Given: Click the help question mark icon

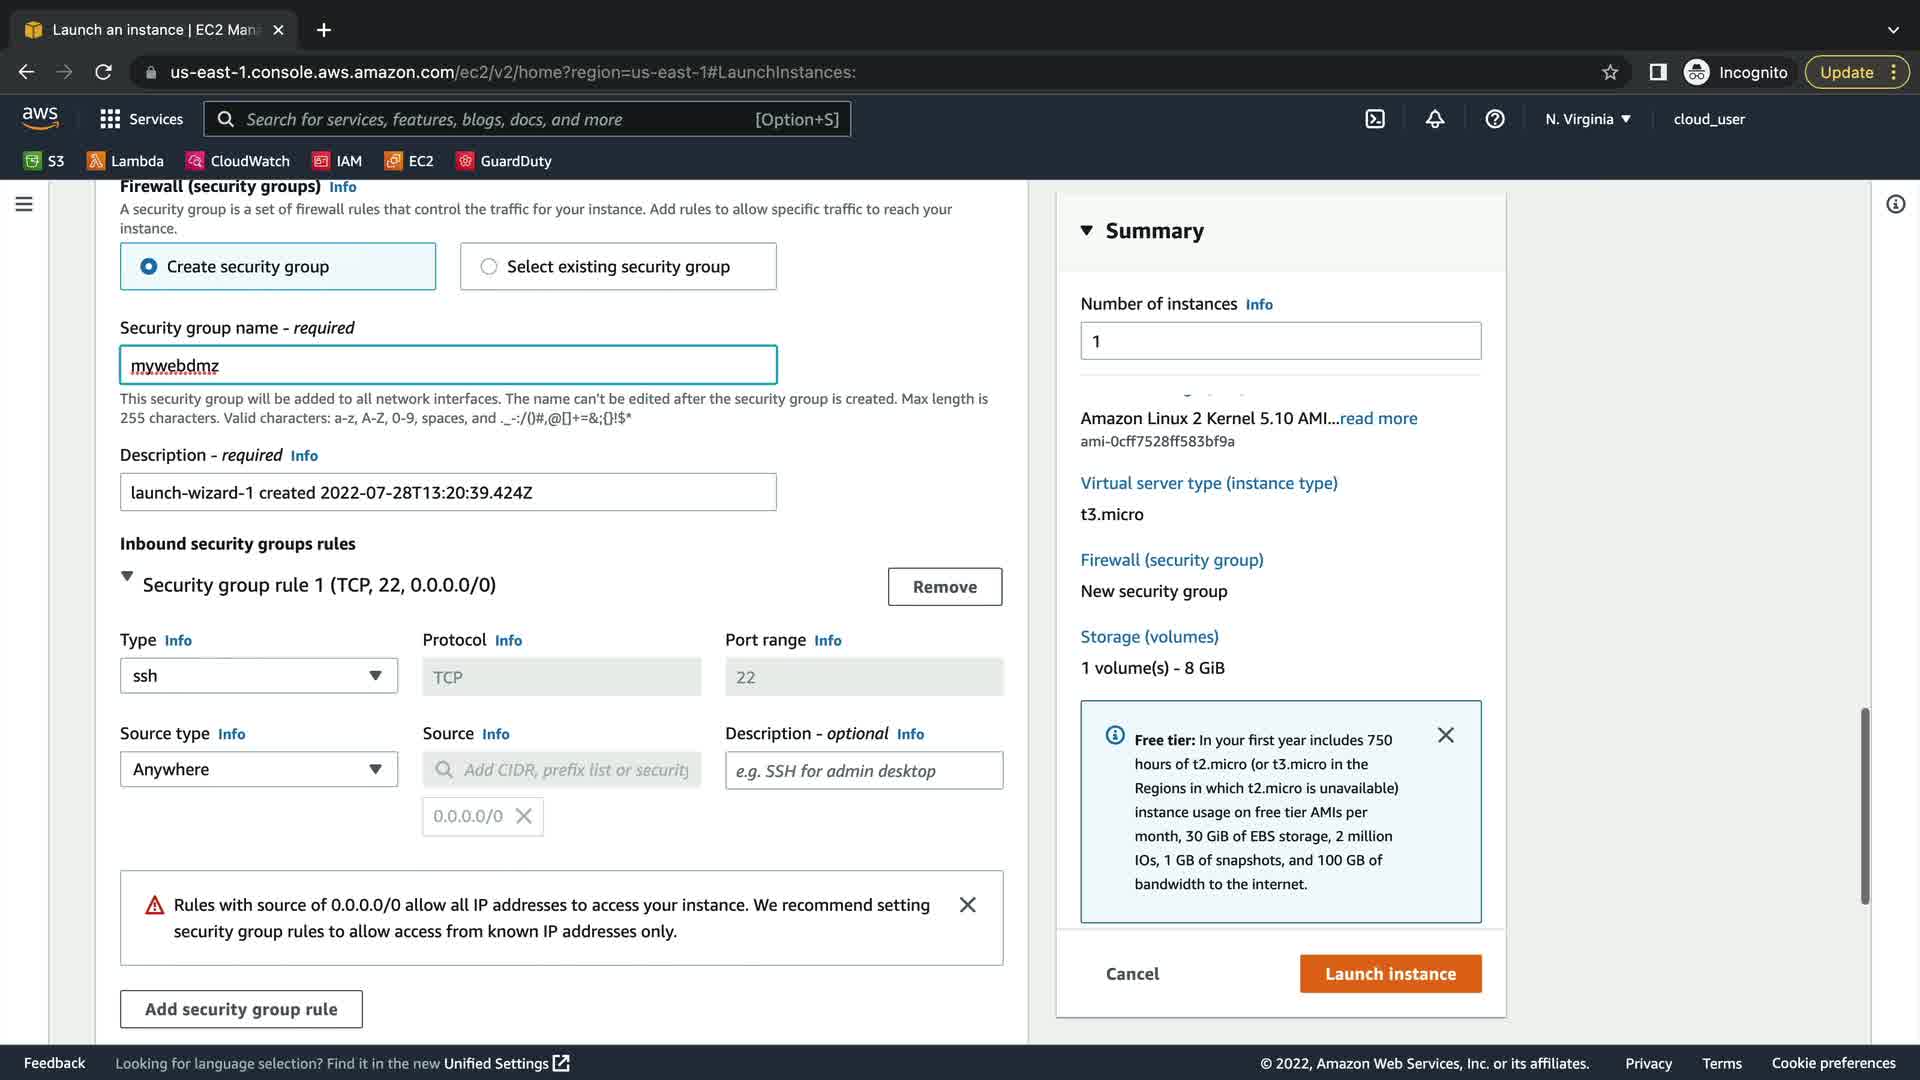Looking at the screenshot, I should [1495, 119].
